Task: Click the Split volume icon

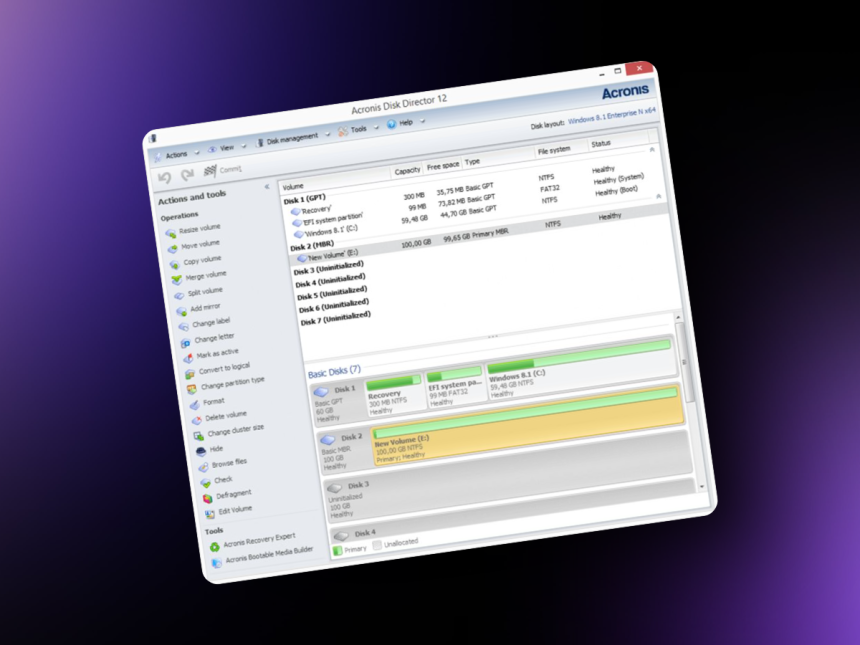Action: point(179,296)
